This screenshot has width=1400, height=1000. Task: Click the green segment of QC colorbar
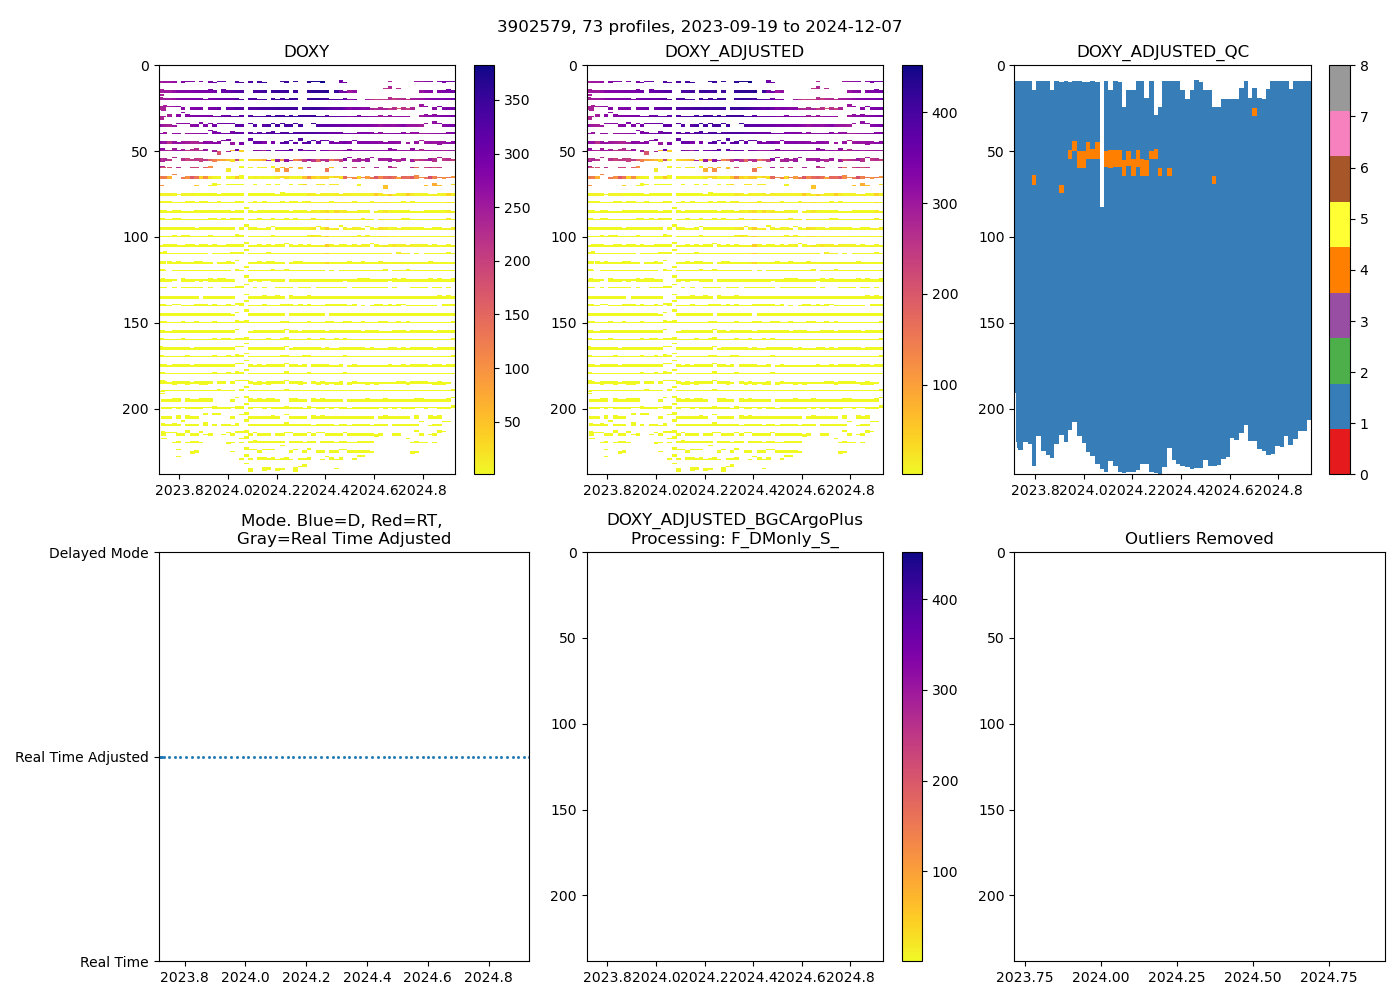(1339, 361)
